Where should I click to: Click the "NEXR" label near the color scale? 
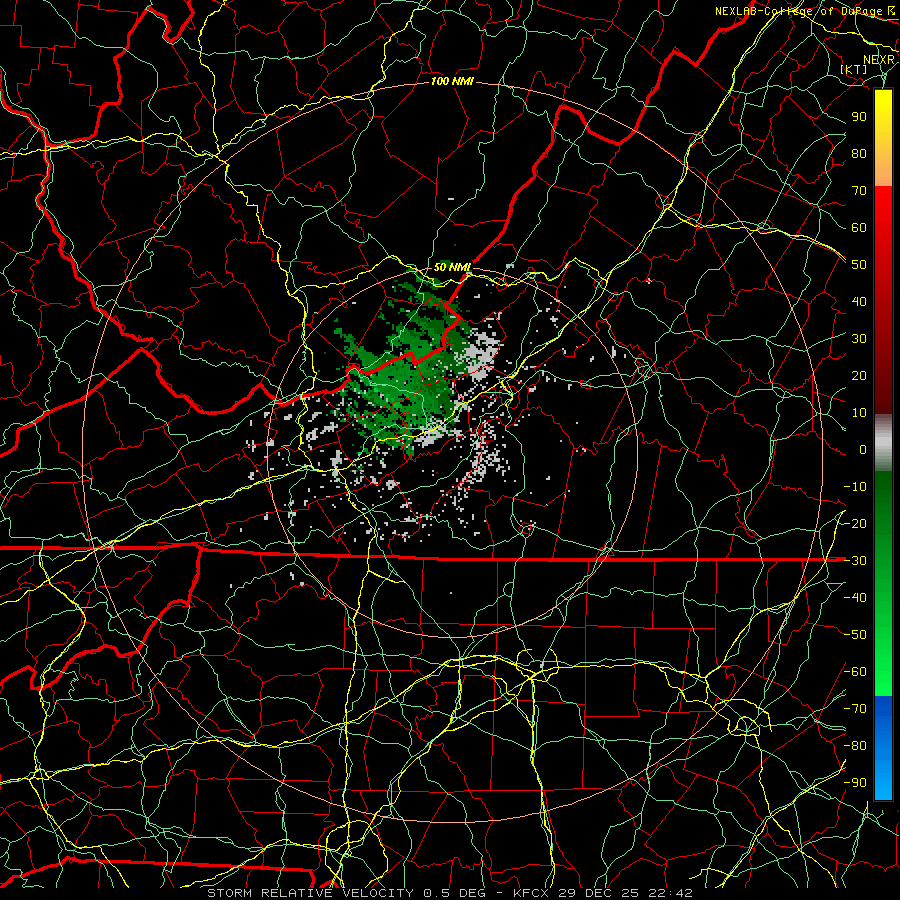(879, 59)
